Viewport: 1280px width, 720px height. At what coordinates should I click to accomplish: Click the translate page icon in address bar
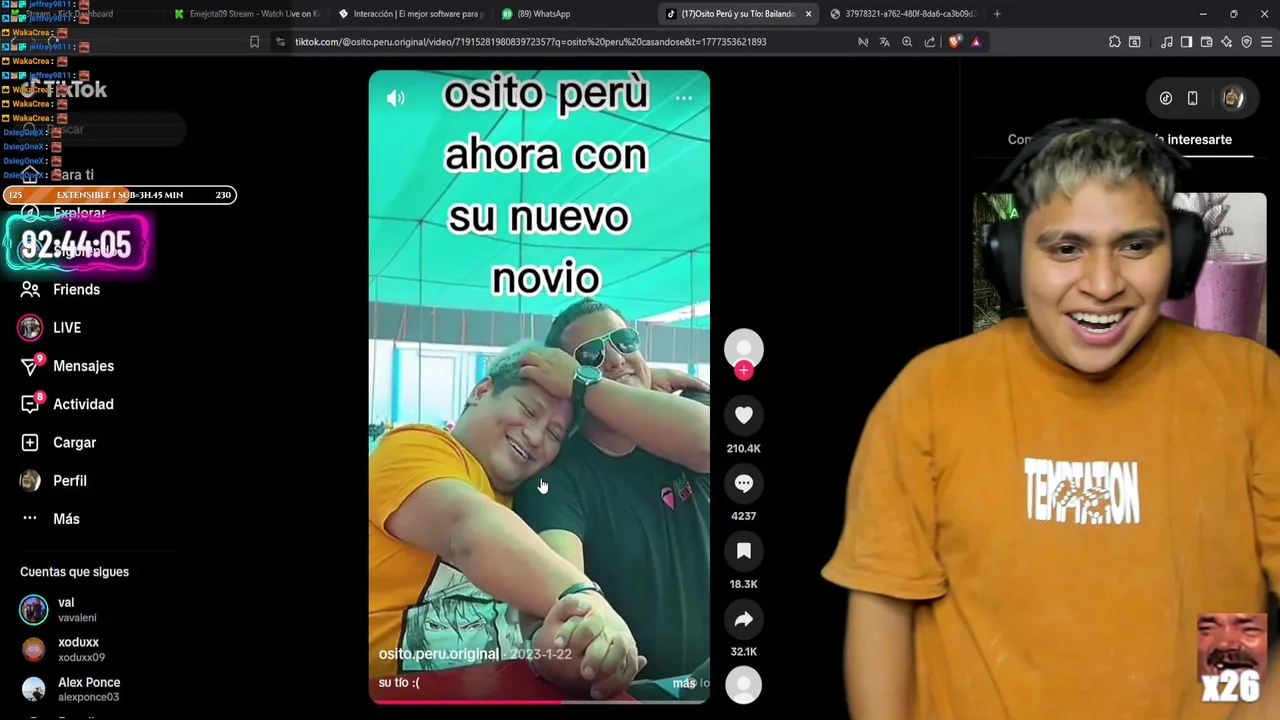(885, 42)
